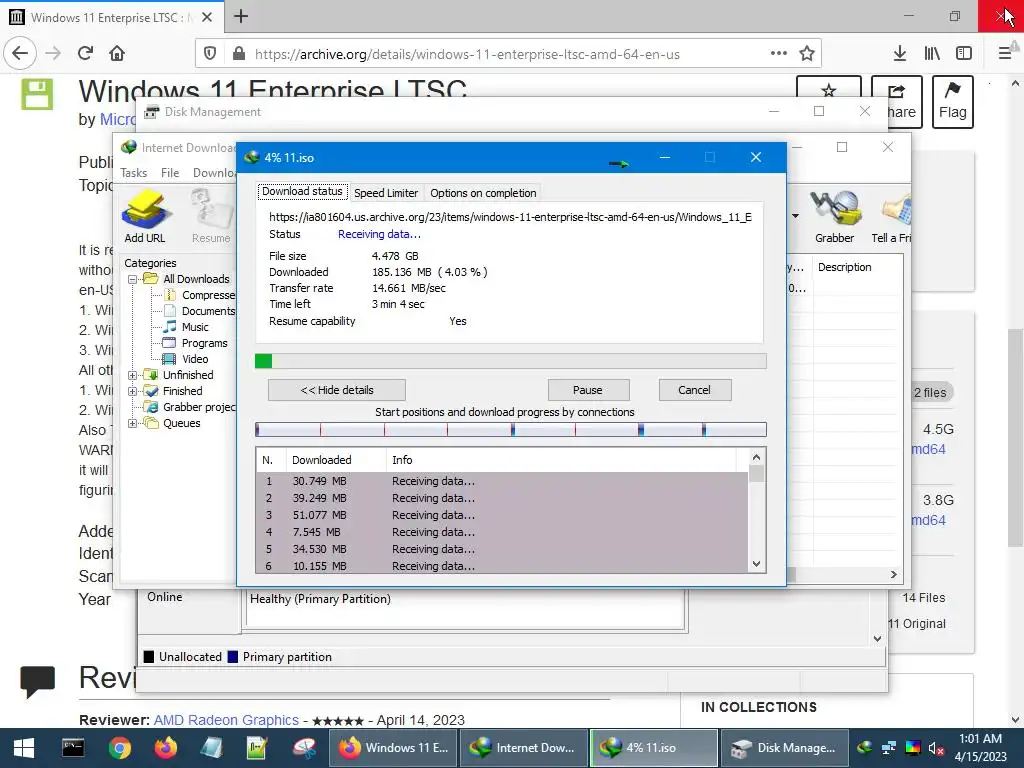Open the Firefox library icon
The width and height of the screenshot is (1024, 768).
[x=932, y=54]
